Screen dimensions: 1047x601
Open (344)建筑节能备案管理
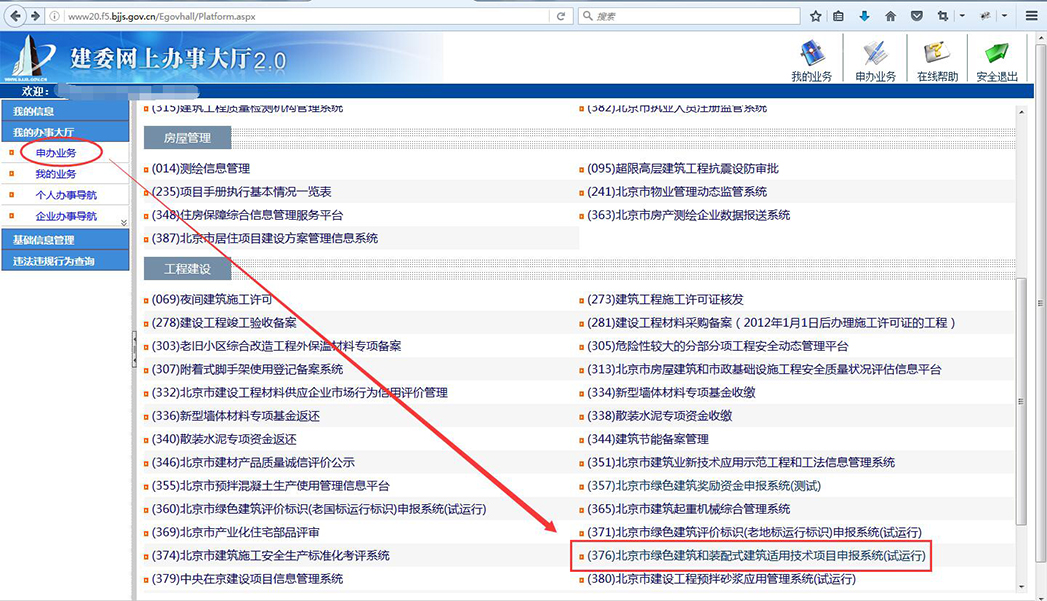tap(648, 439)
